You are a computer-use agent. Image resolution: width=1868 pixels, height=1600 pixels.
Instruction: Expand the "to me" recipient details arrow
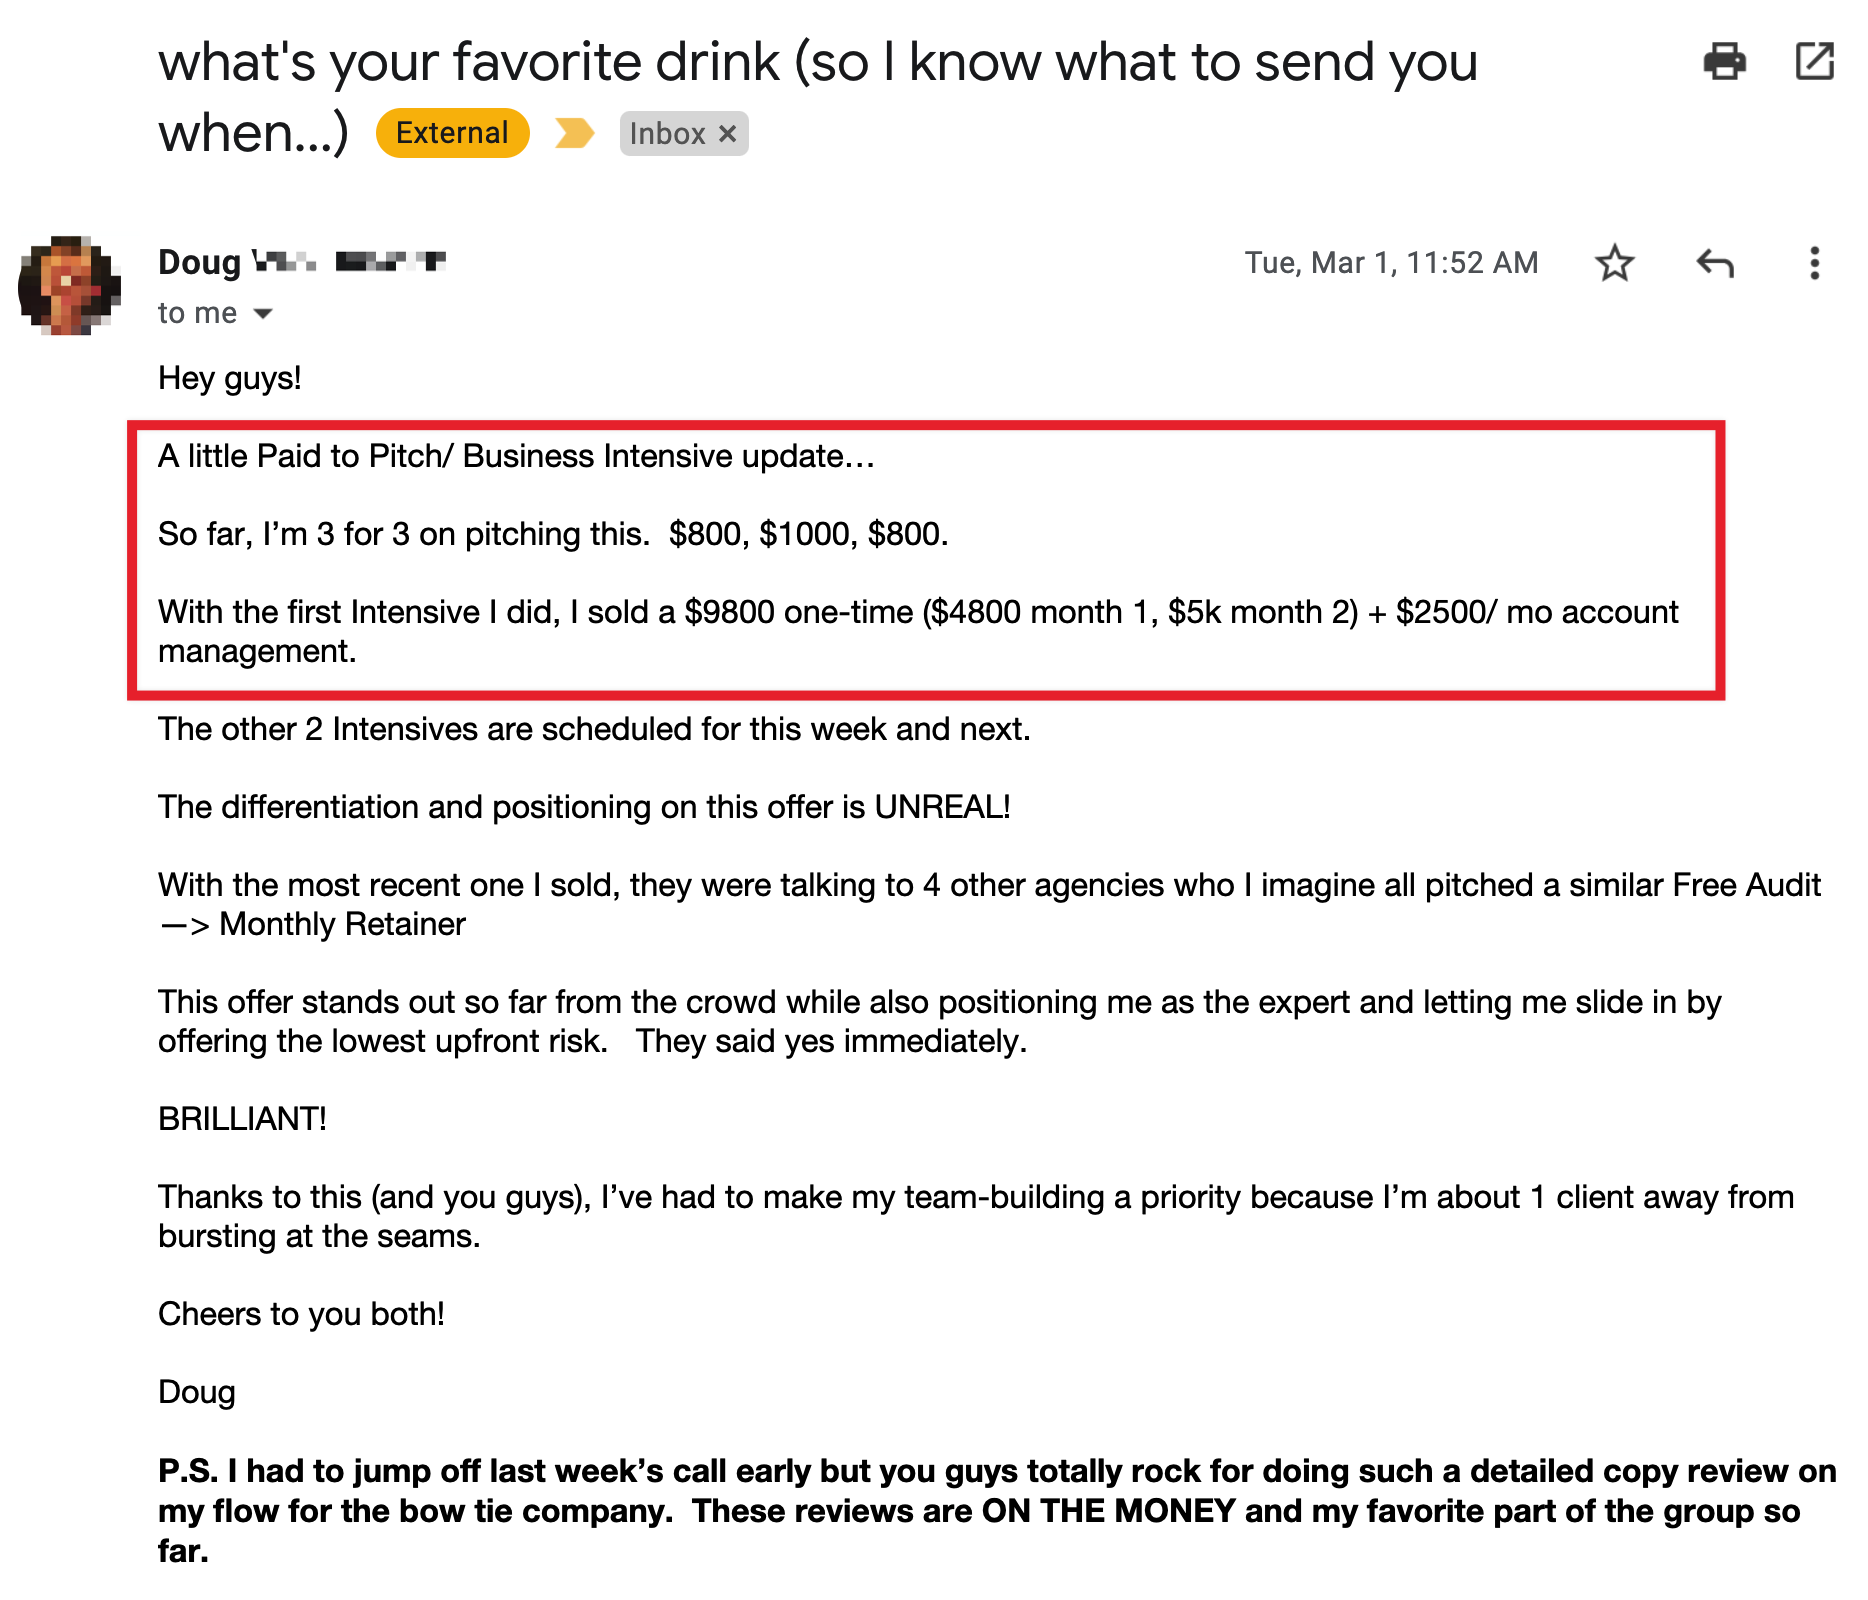click(x=263, y=314)
